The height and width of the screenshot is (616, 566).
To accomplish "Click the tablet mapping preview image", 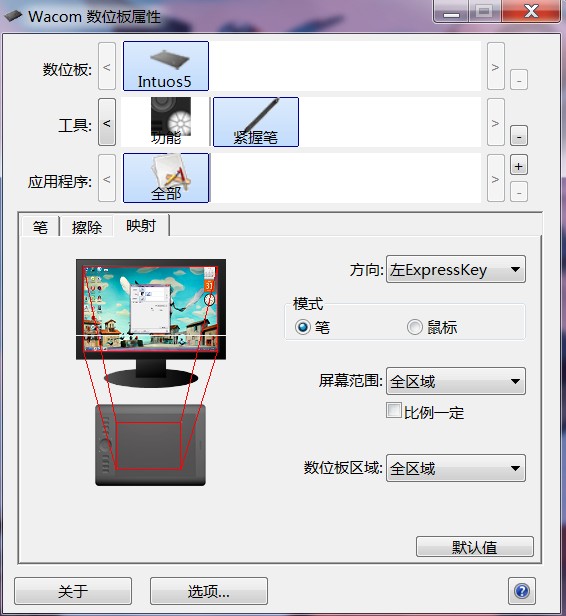I will (150, 445).
